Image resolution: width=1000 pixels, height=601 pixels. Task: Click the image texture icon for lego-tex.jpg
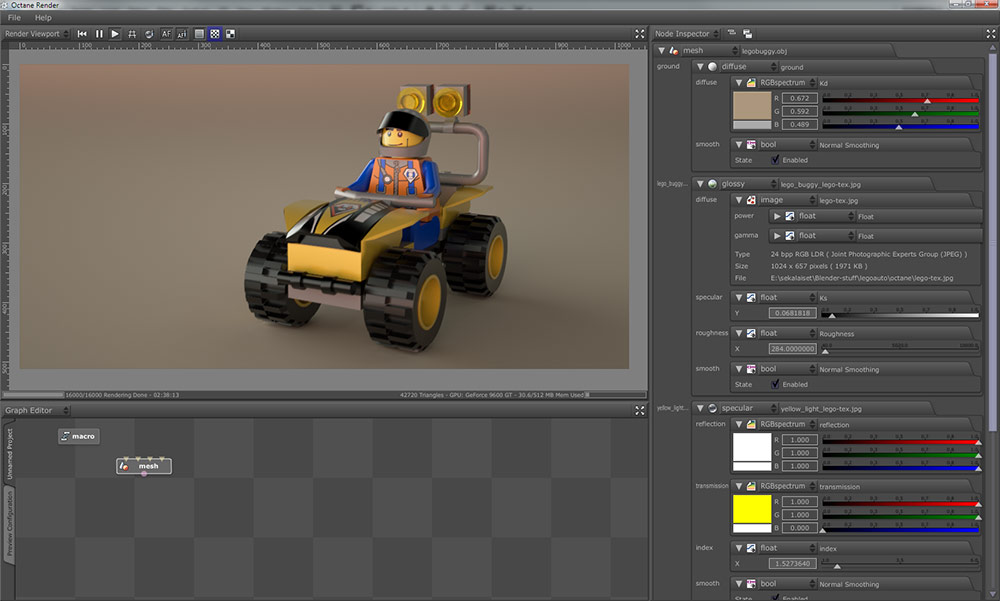pyautogui.click(x=751, y=200)
